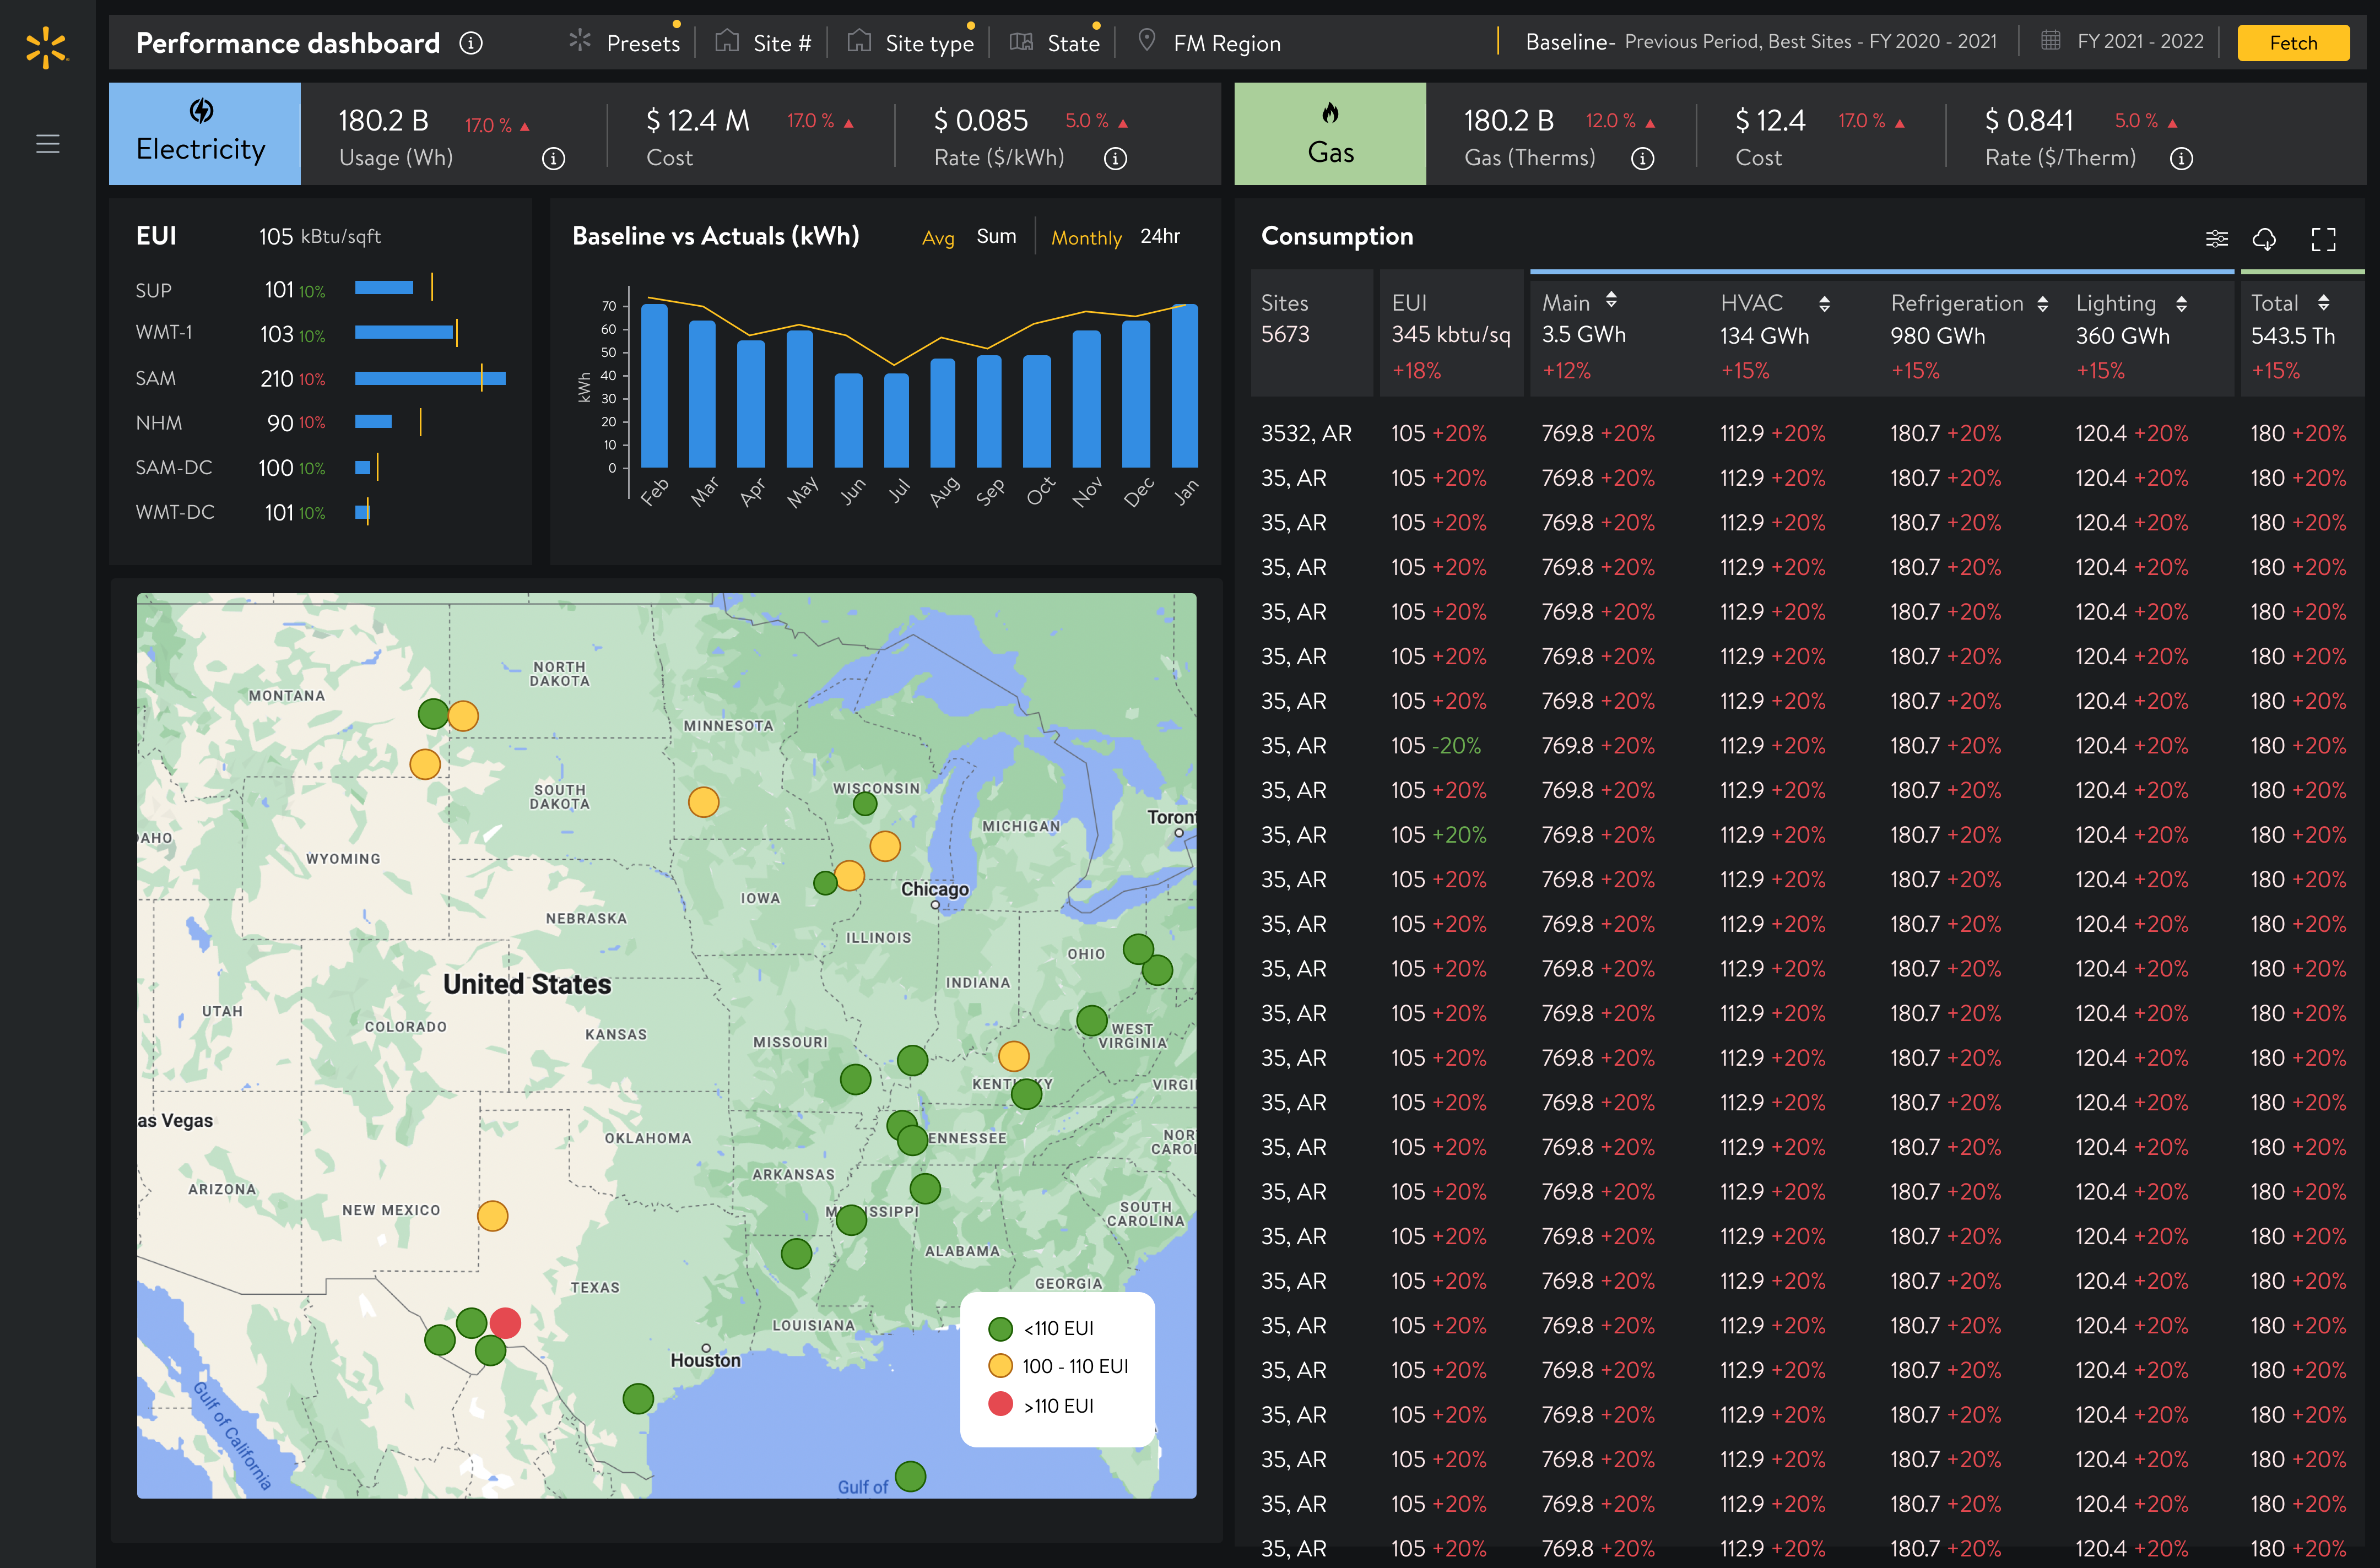
Task: Switch chart to Avg mode
Action: point(937,238)
